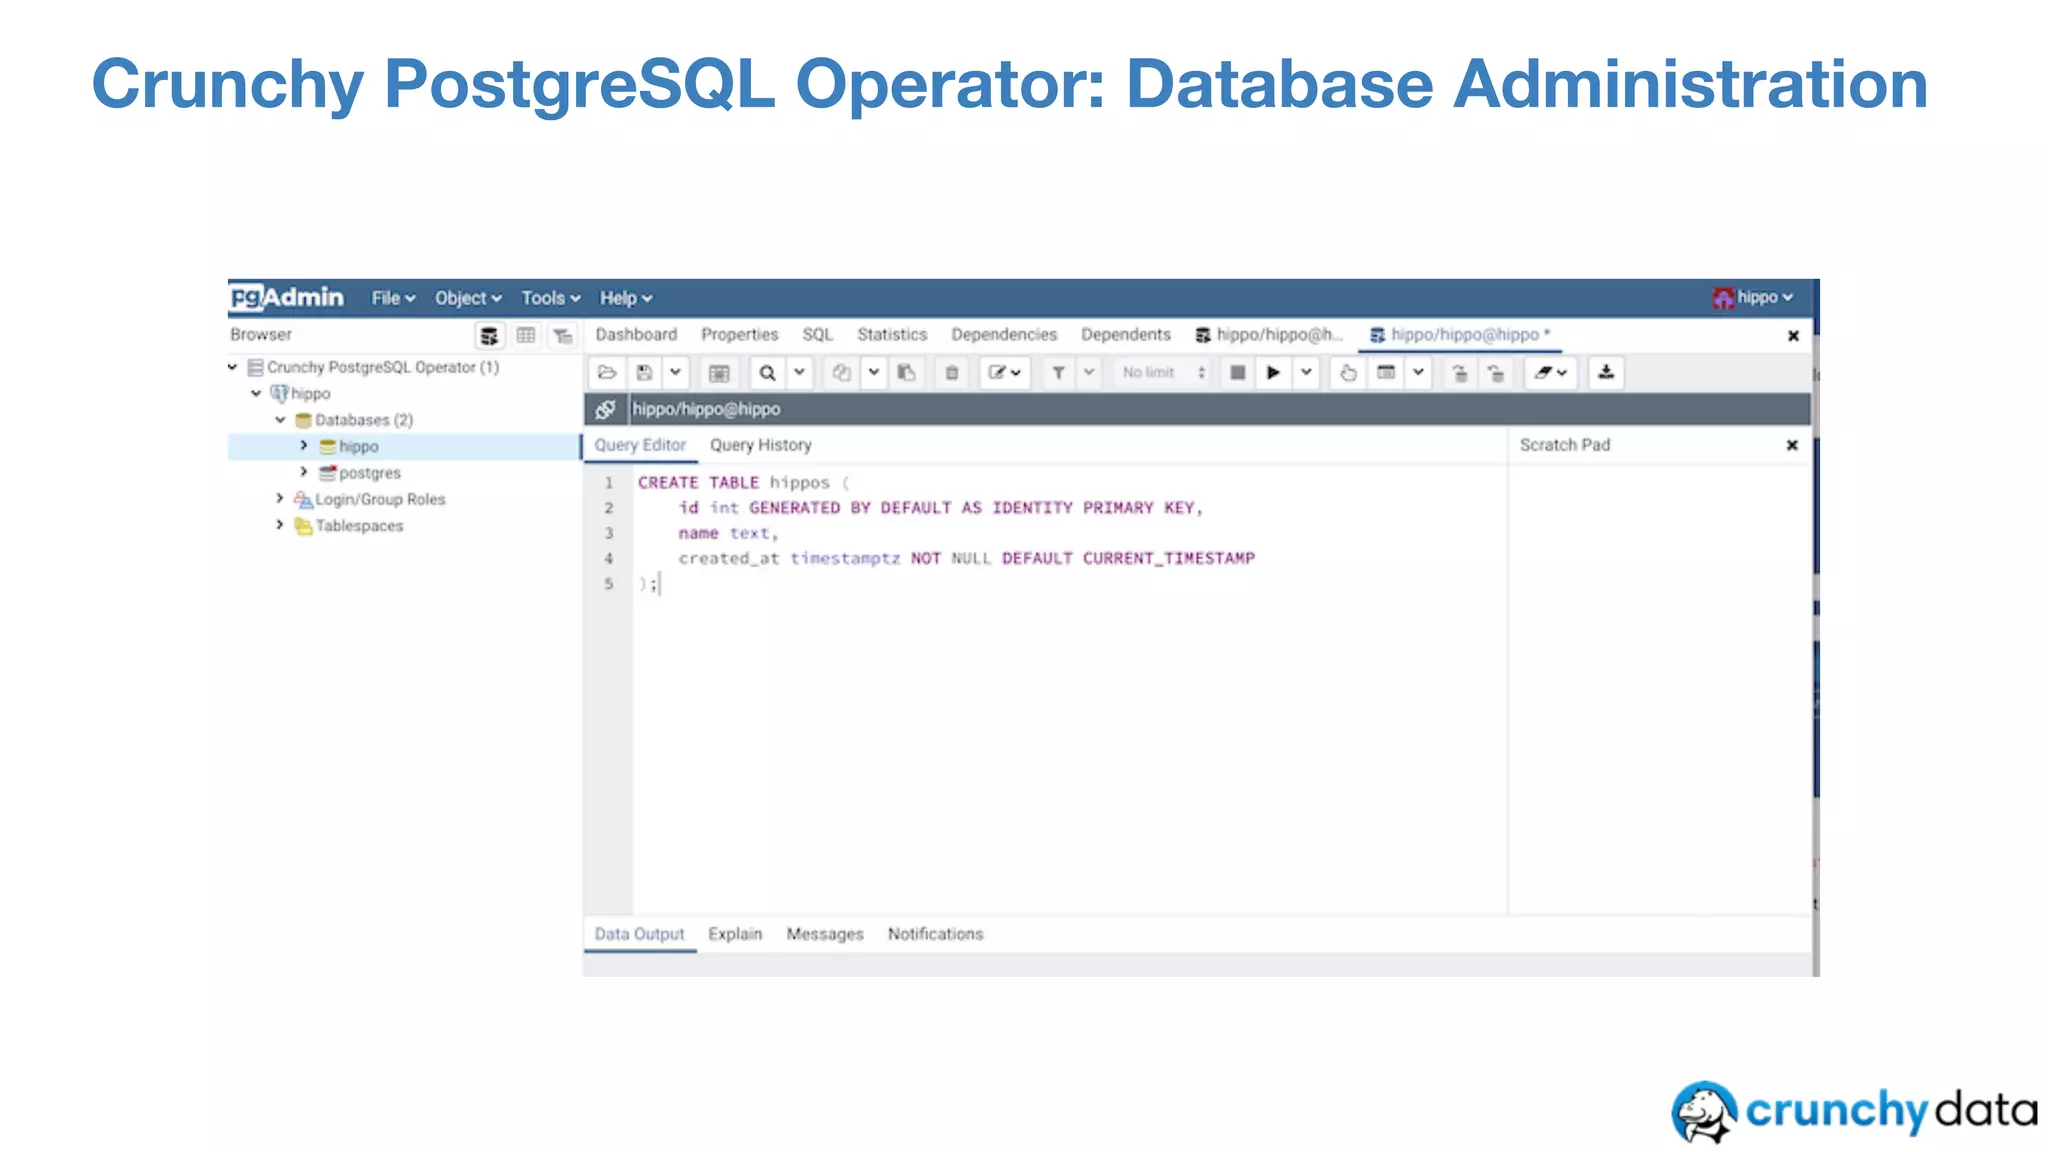Click the Filtered Rows icon in Browser panel
The width and height of the screenshot is (2048, 1152).
563,335
